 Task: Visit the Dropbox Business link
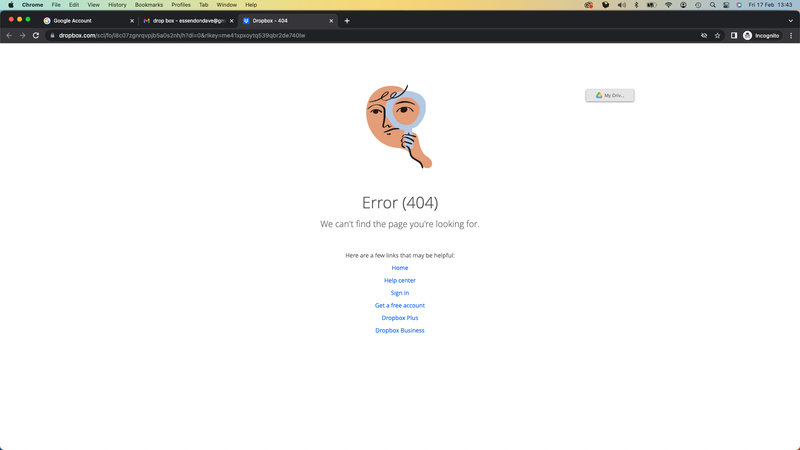pos(399,330)
